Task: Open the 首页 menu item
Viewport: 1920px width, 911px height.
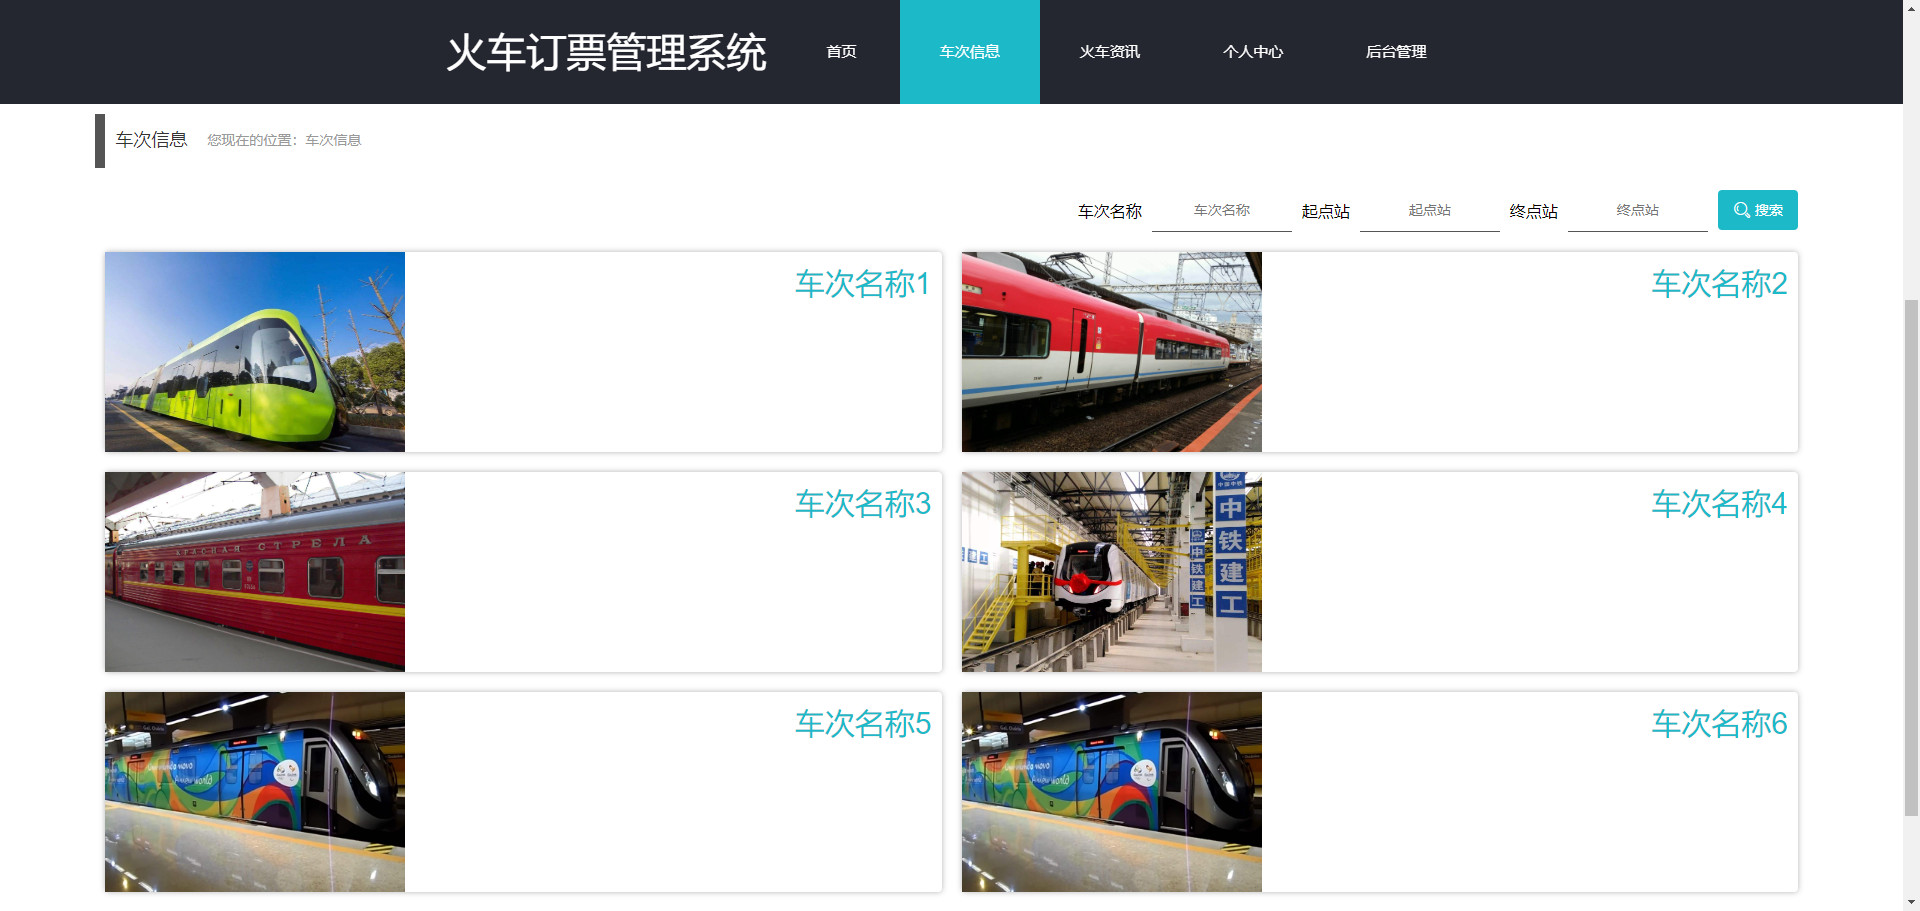Action: (x=841, y=52)
